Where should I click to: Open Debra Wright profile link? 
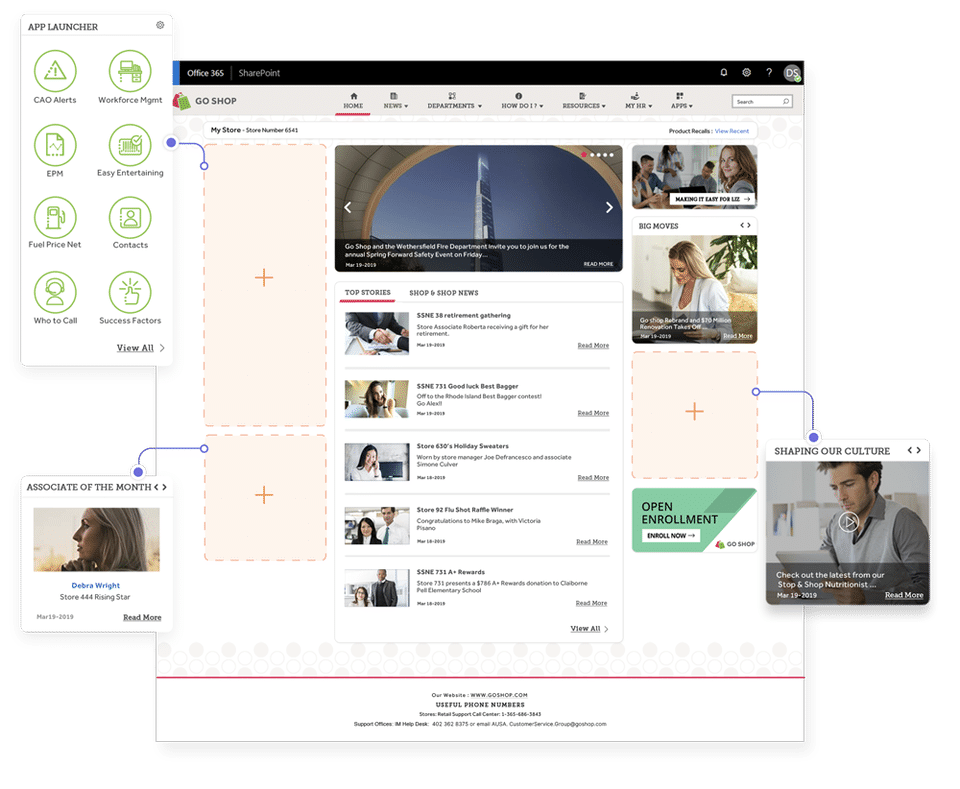96,585
